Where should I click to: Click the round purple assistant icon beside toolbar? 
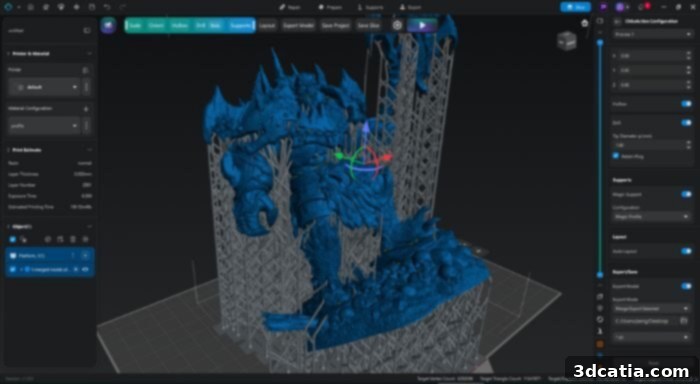[108, 25]
